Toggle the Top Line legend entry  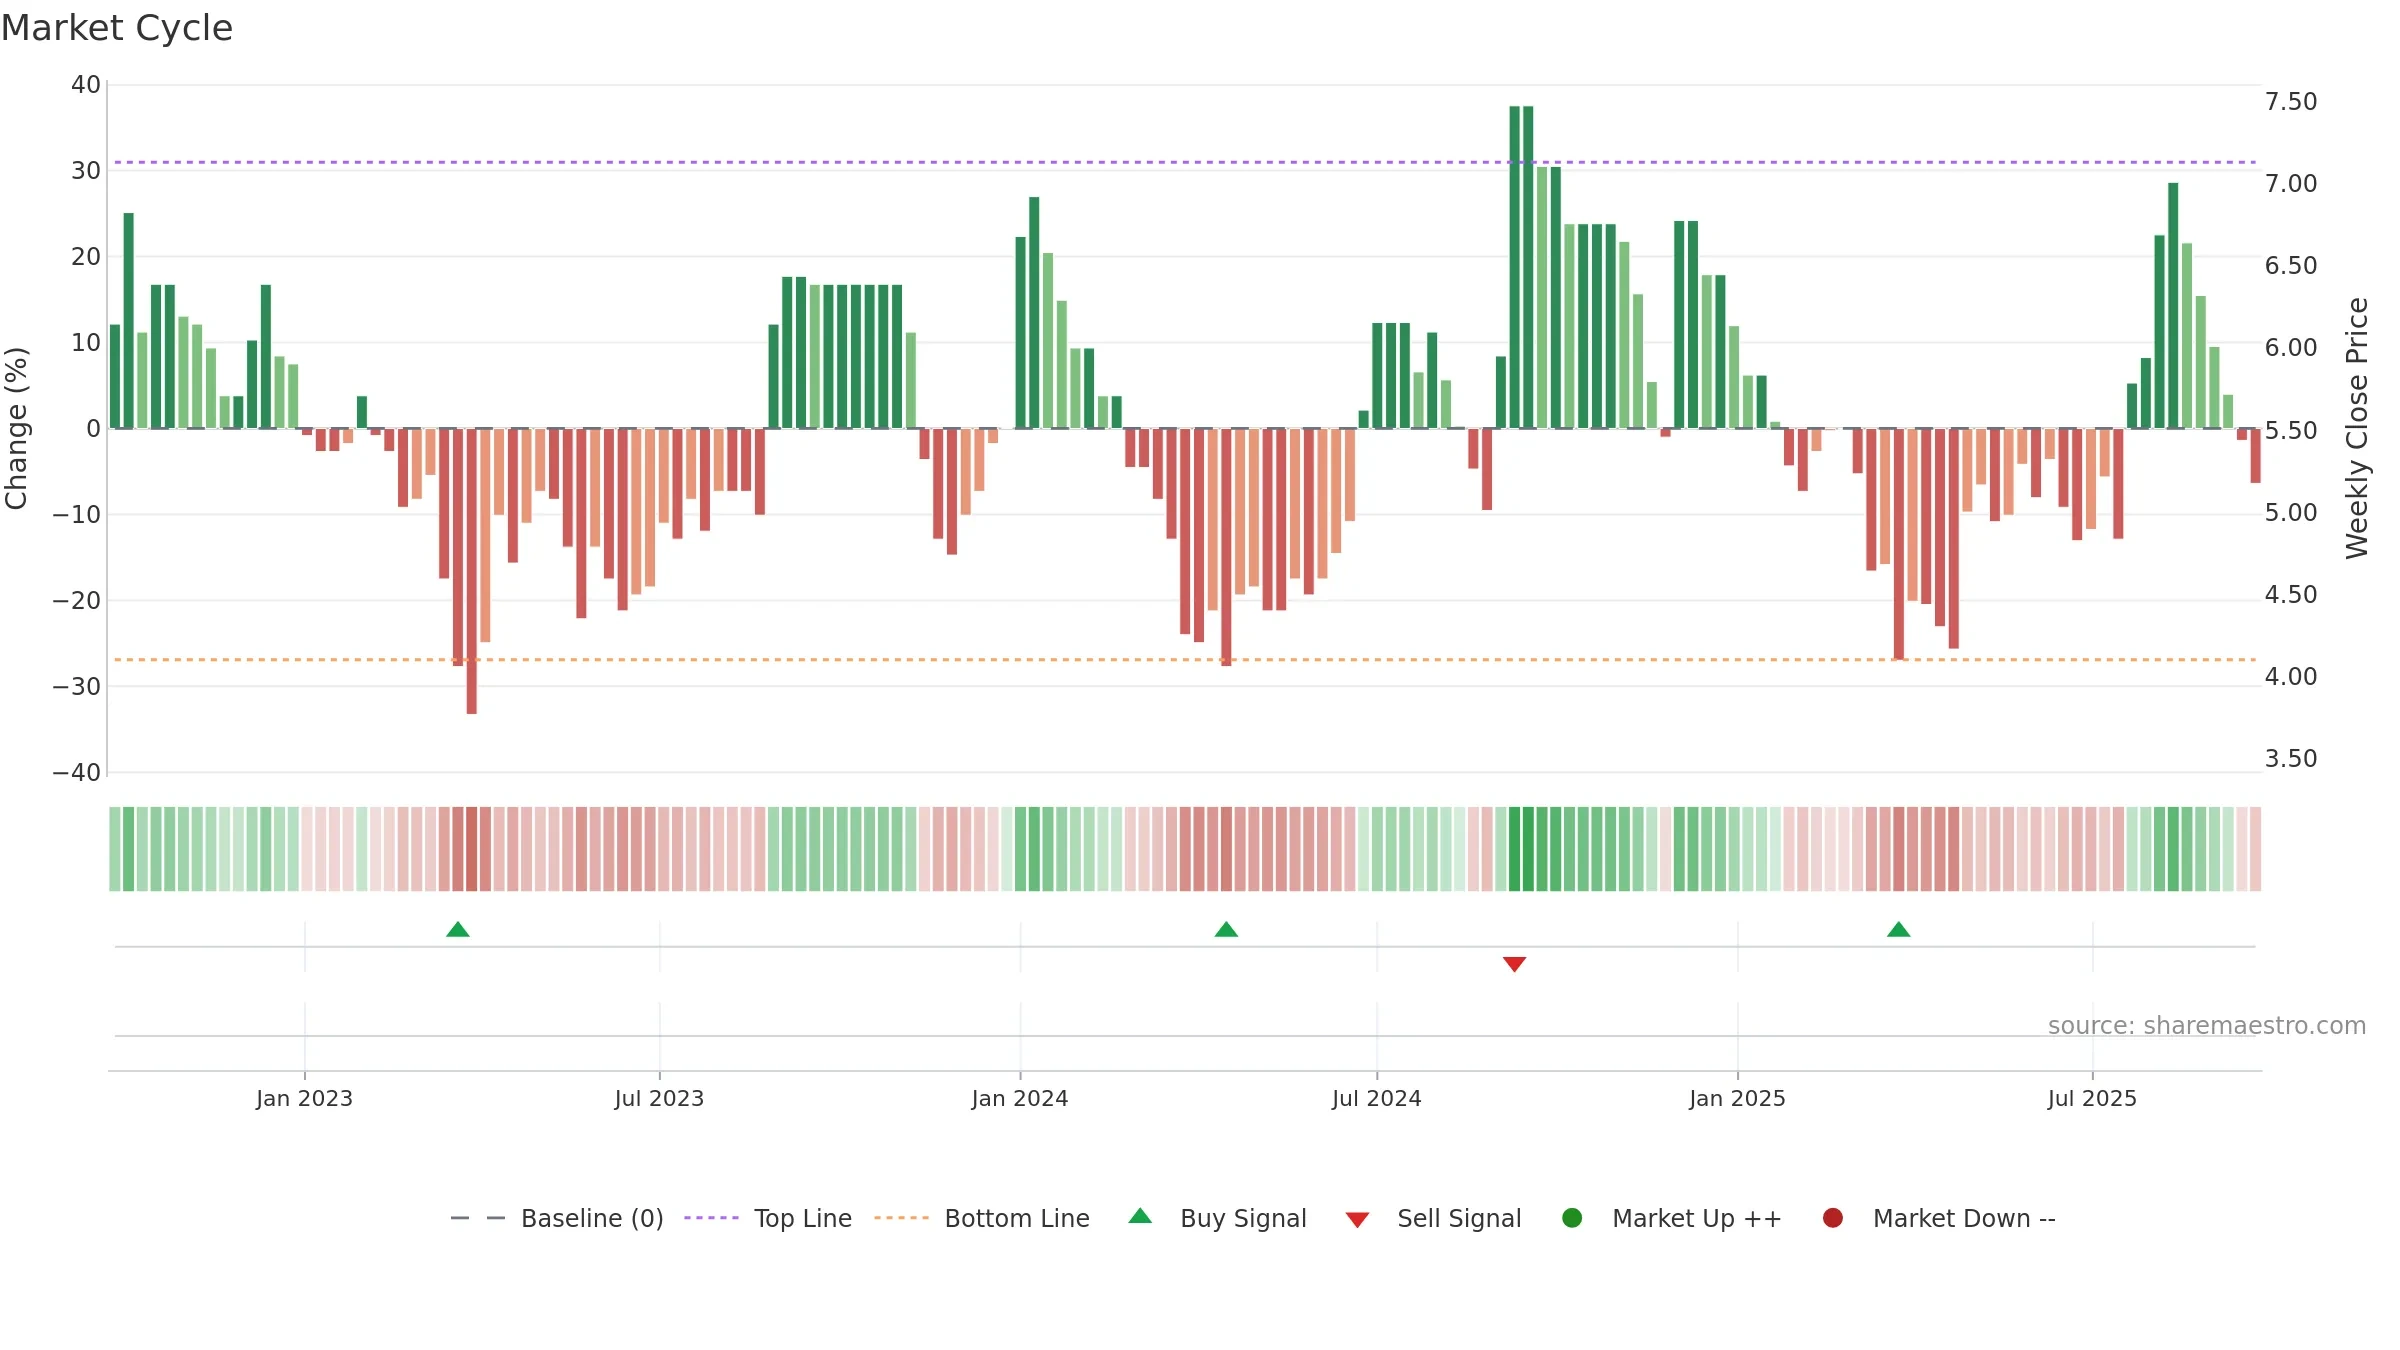pyautogui.click(x=768, y=1218)
